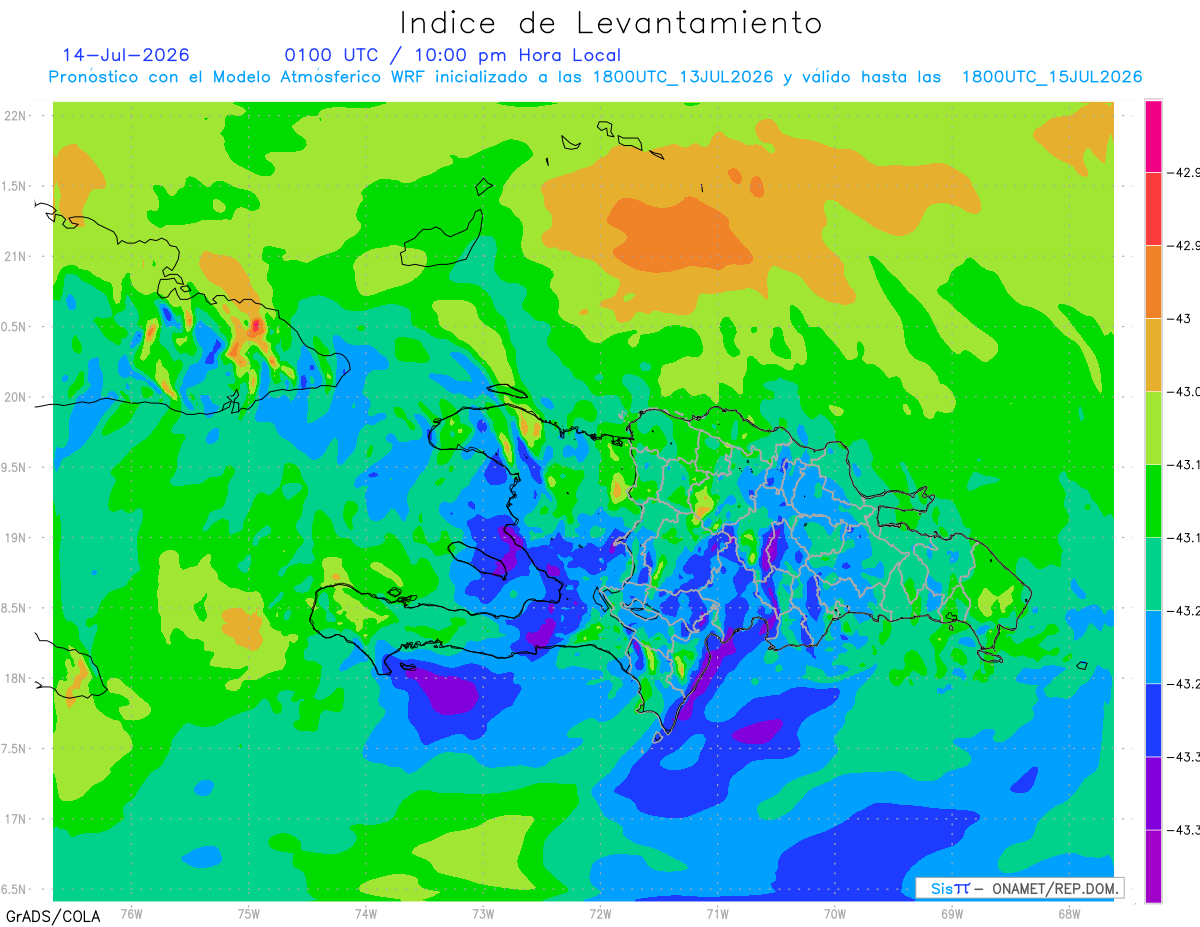Click the '76W' longitude label
The width and height of the screenshot is (1200, 927).
point(131,913)
